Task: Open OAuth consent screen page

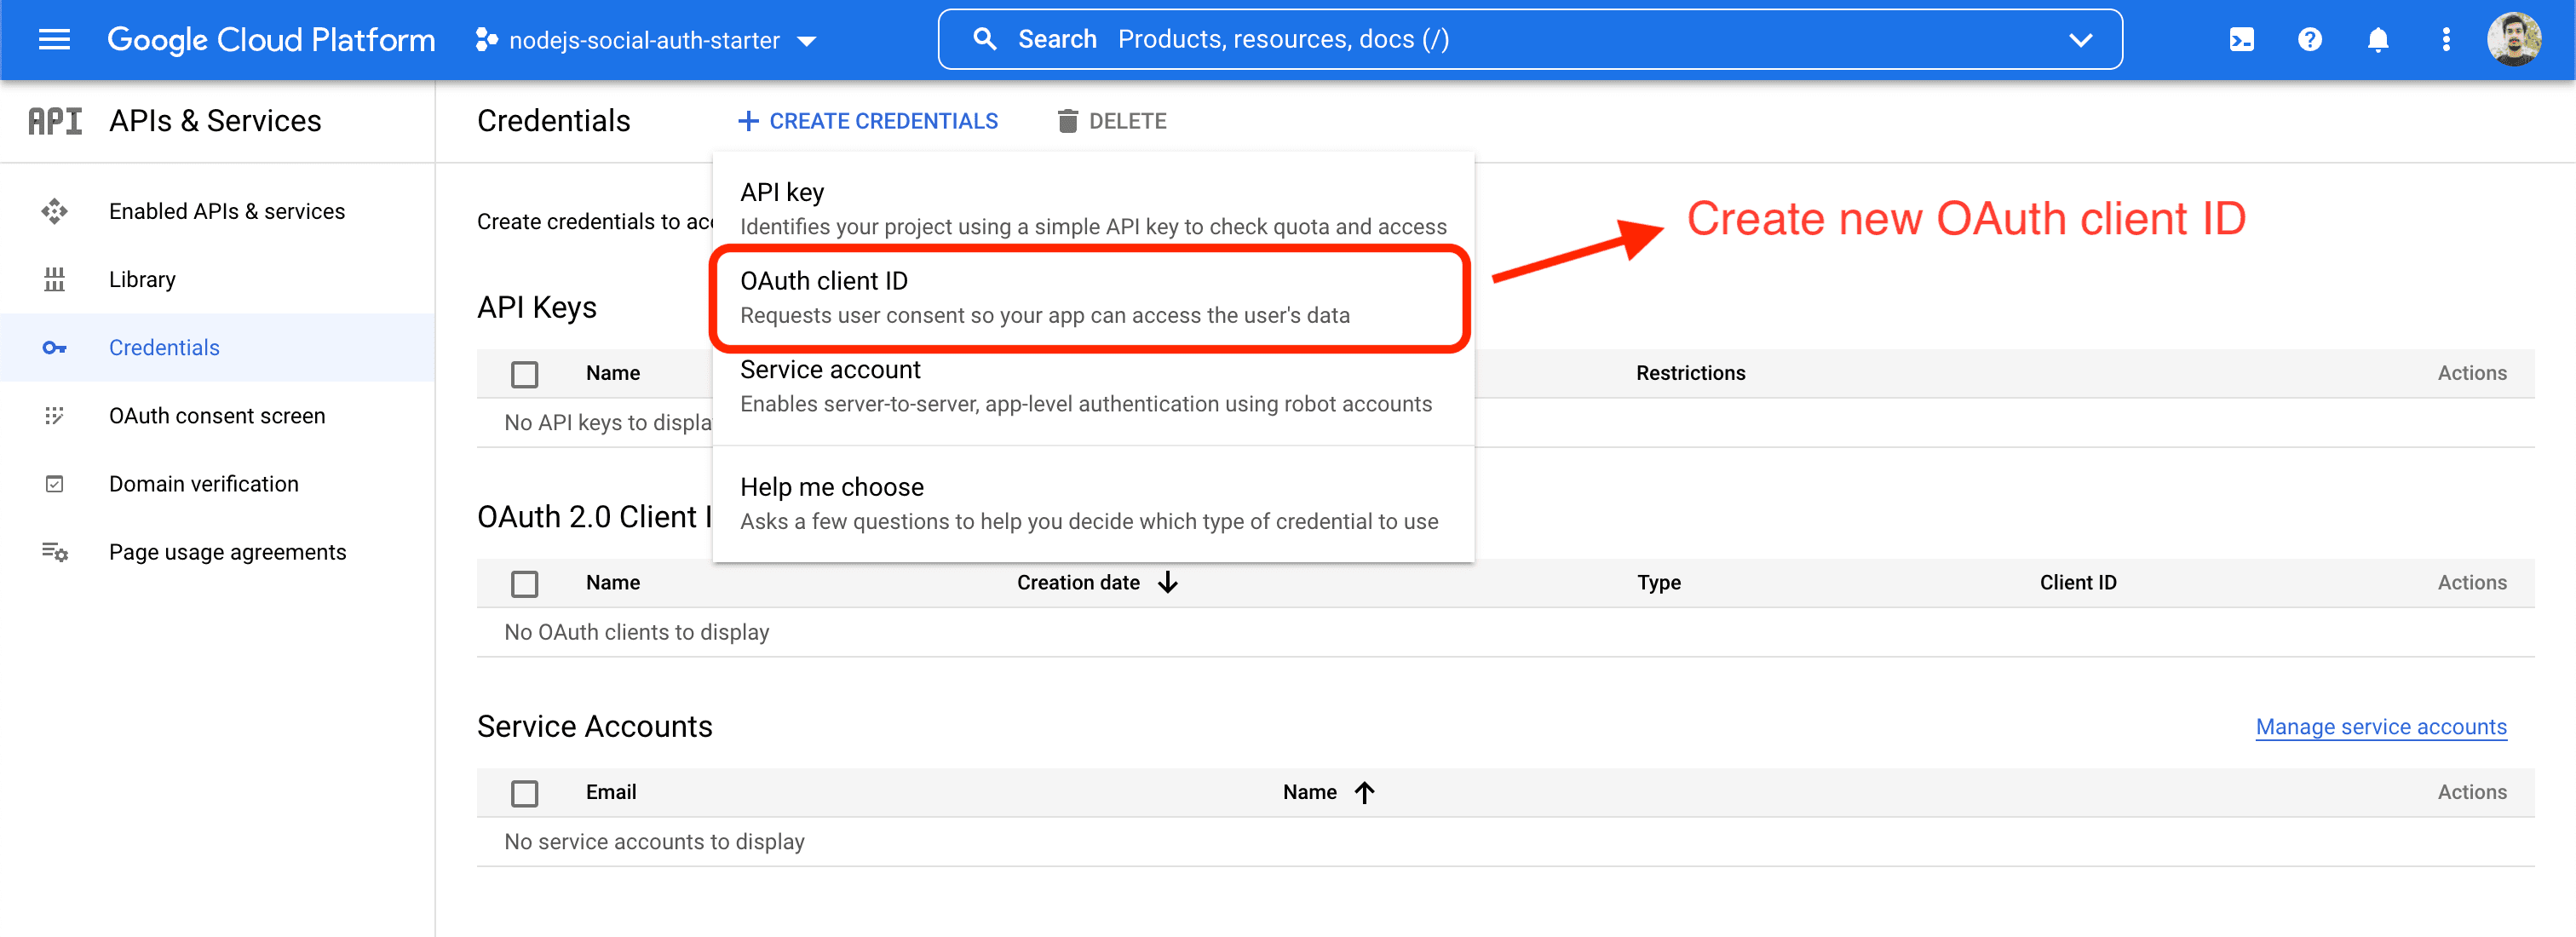Action: click(x=217, y=415)
